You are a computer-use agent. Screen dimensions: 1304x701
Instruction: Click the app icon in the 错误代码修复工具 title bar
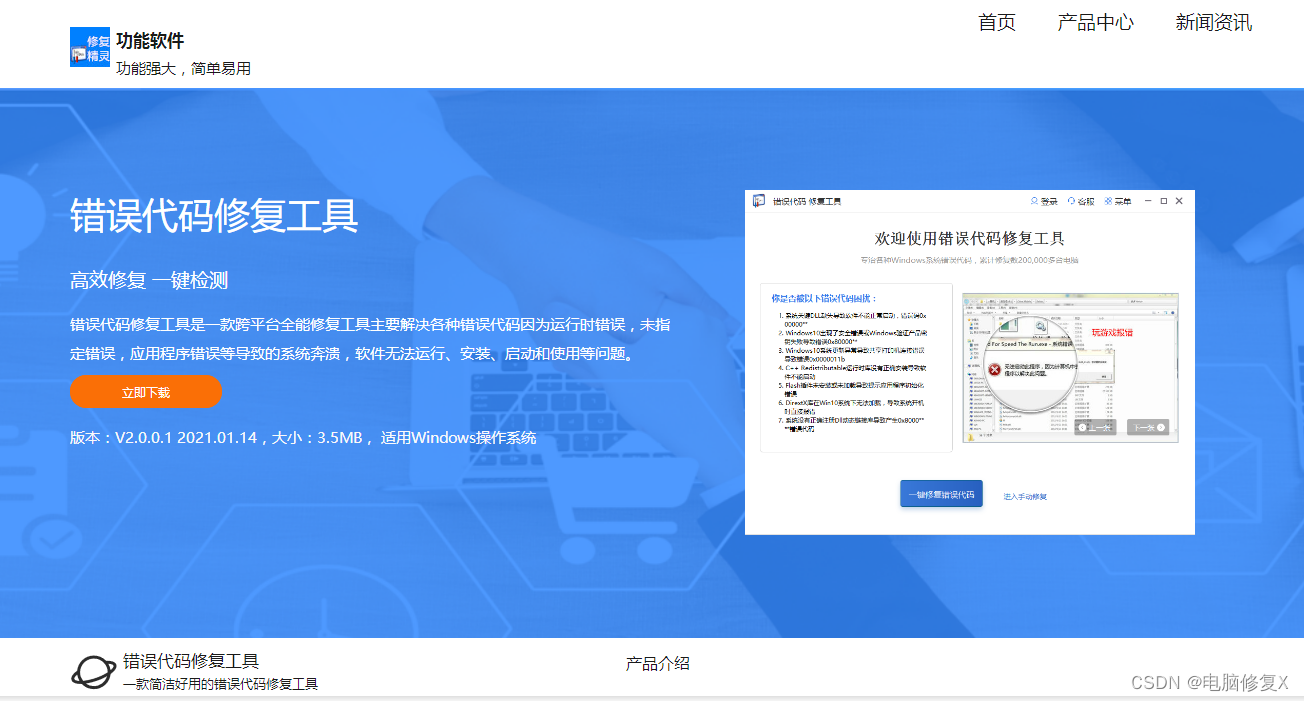coord(759,201)
